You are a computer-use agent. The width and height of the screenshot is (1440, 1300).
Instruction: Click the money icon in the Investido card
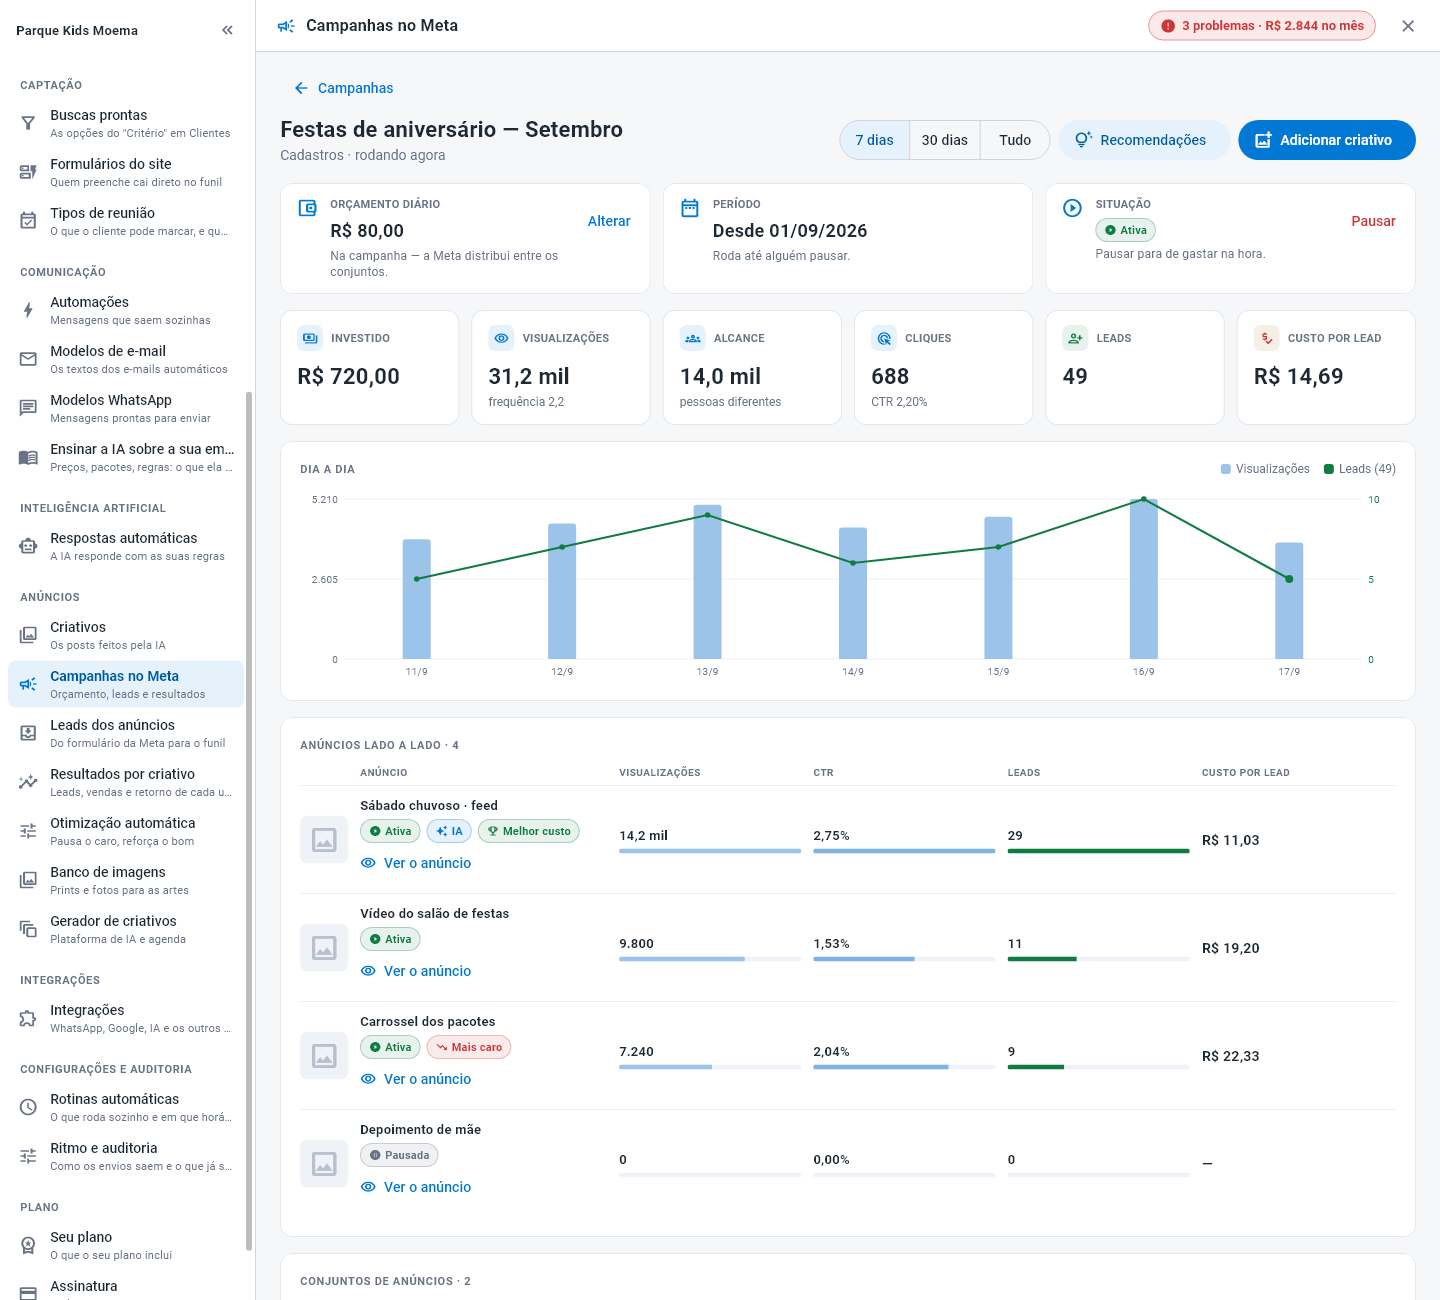click(x=310, y=338)
